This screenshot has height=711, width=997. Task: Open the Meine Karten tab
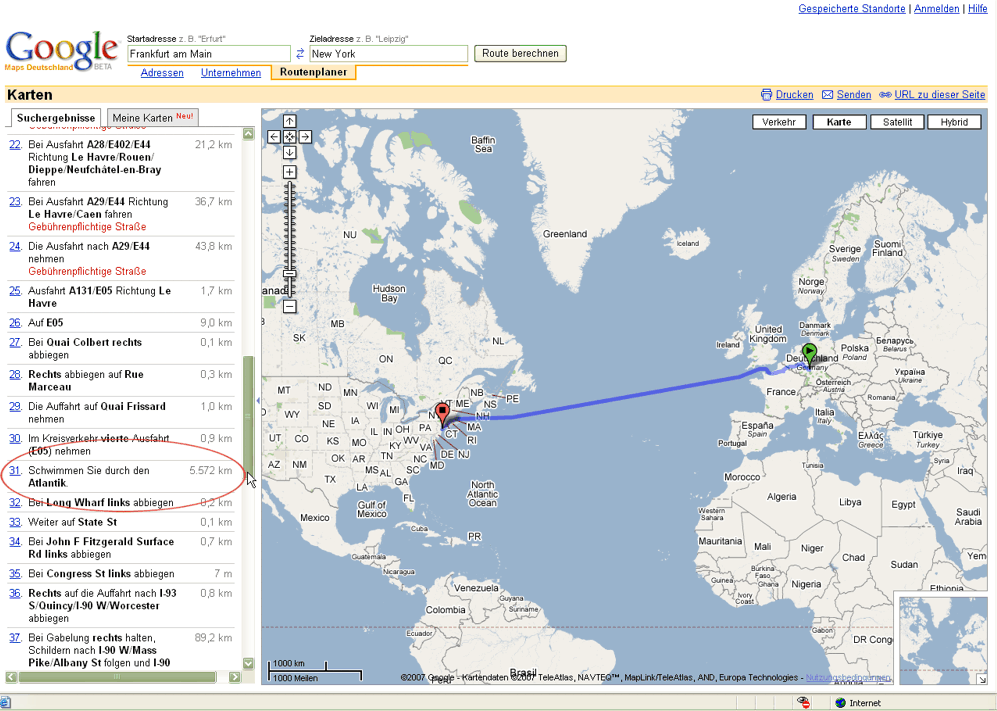(x=153, y=118)
